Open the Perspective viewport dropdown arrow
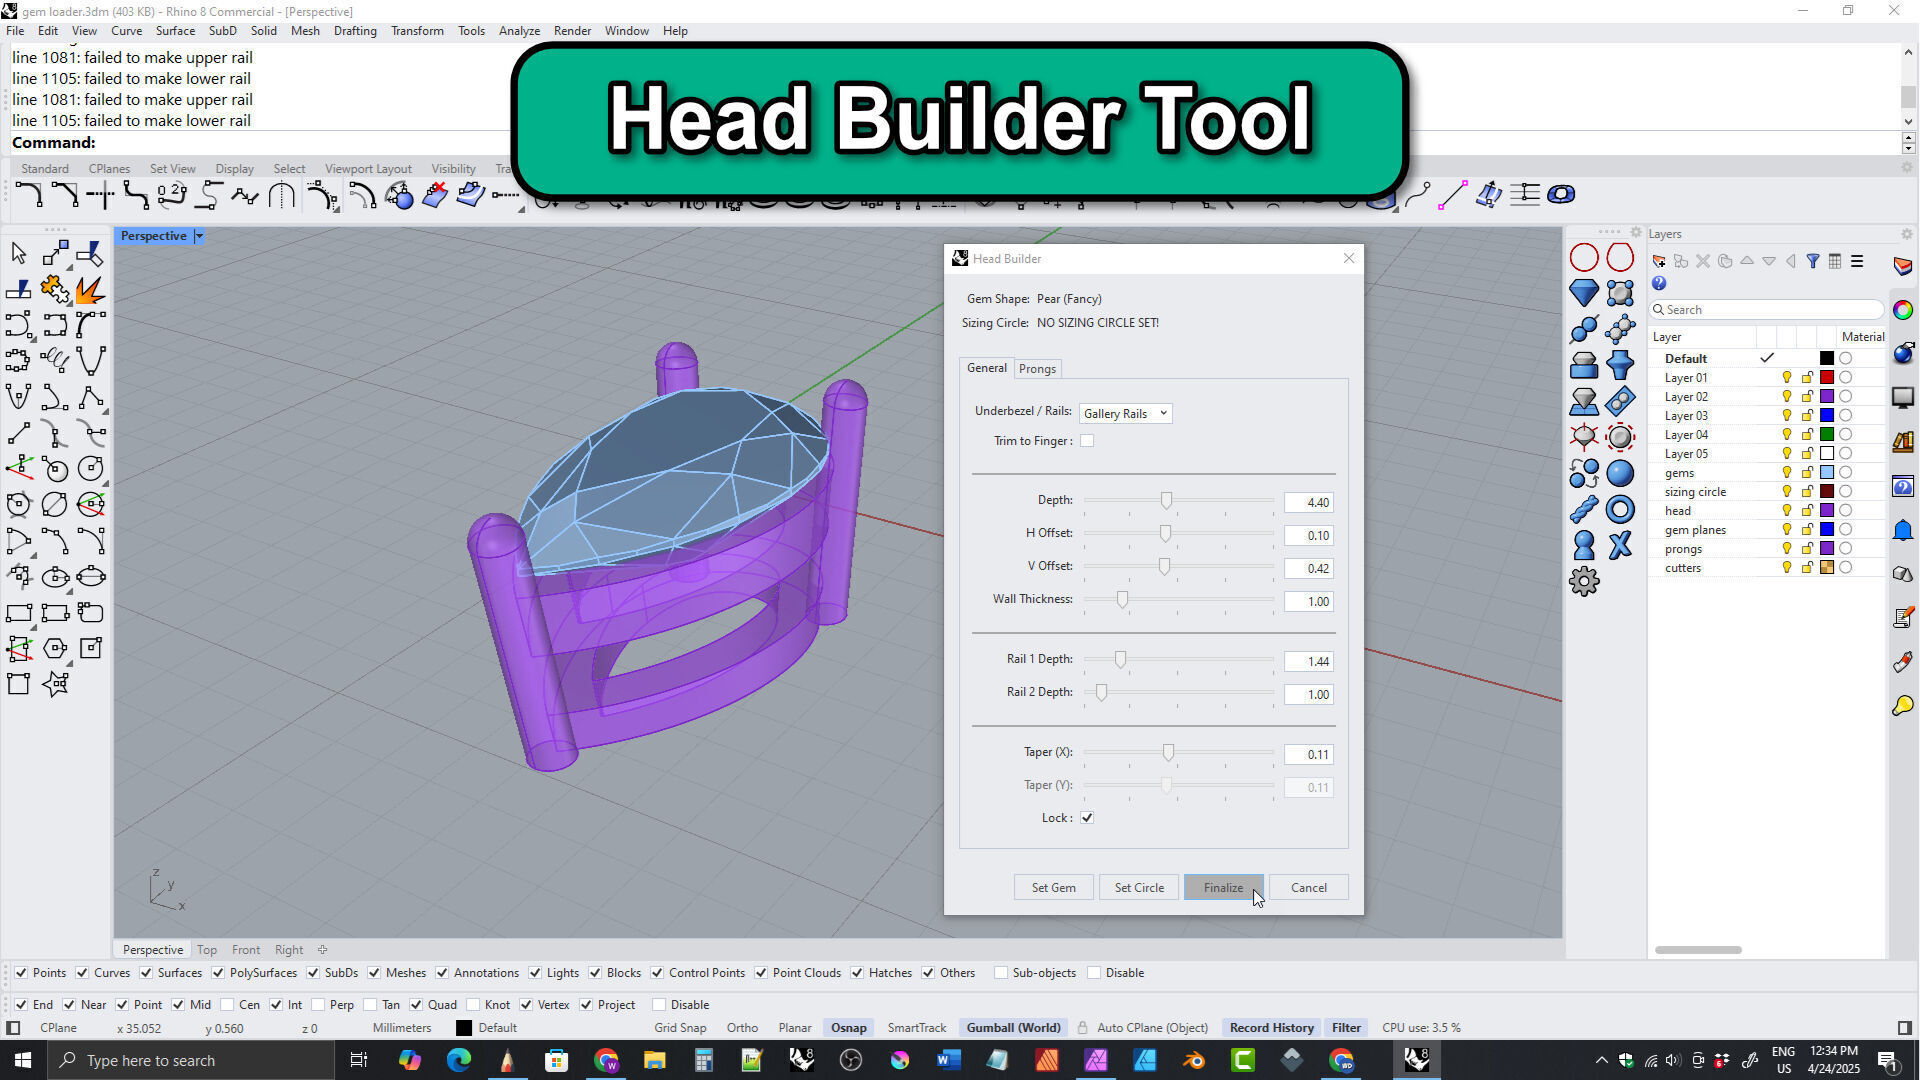 pos(199,236)
